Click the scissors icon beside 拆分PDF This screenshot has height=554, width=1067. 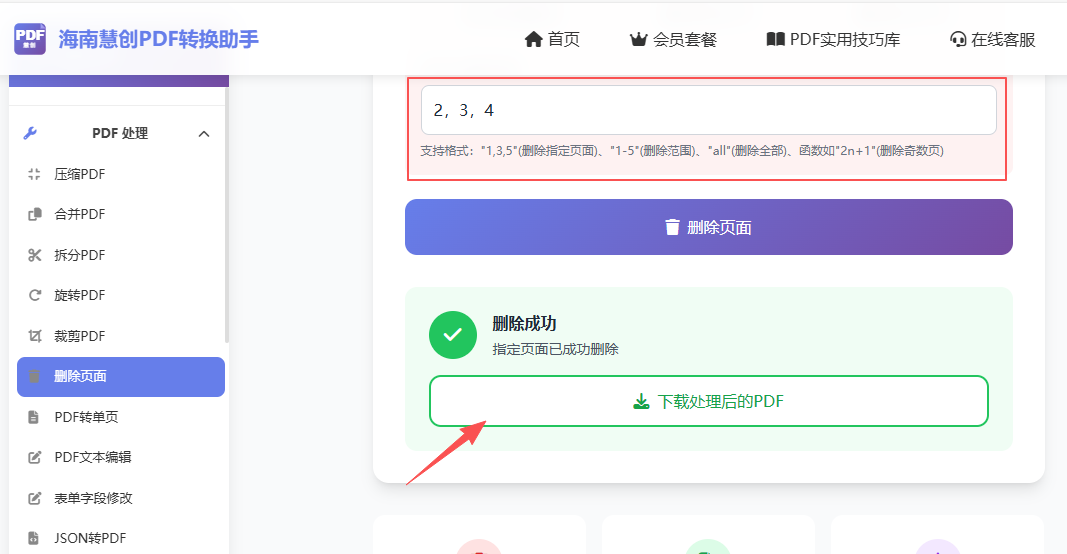pyautogui.click(x=34, y=255)
